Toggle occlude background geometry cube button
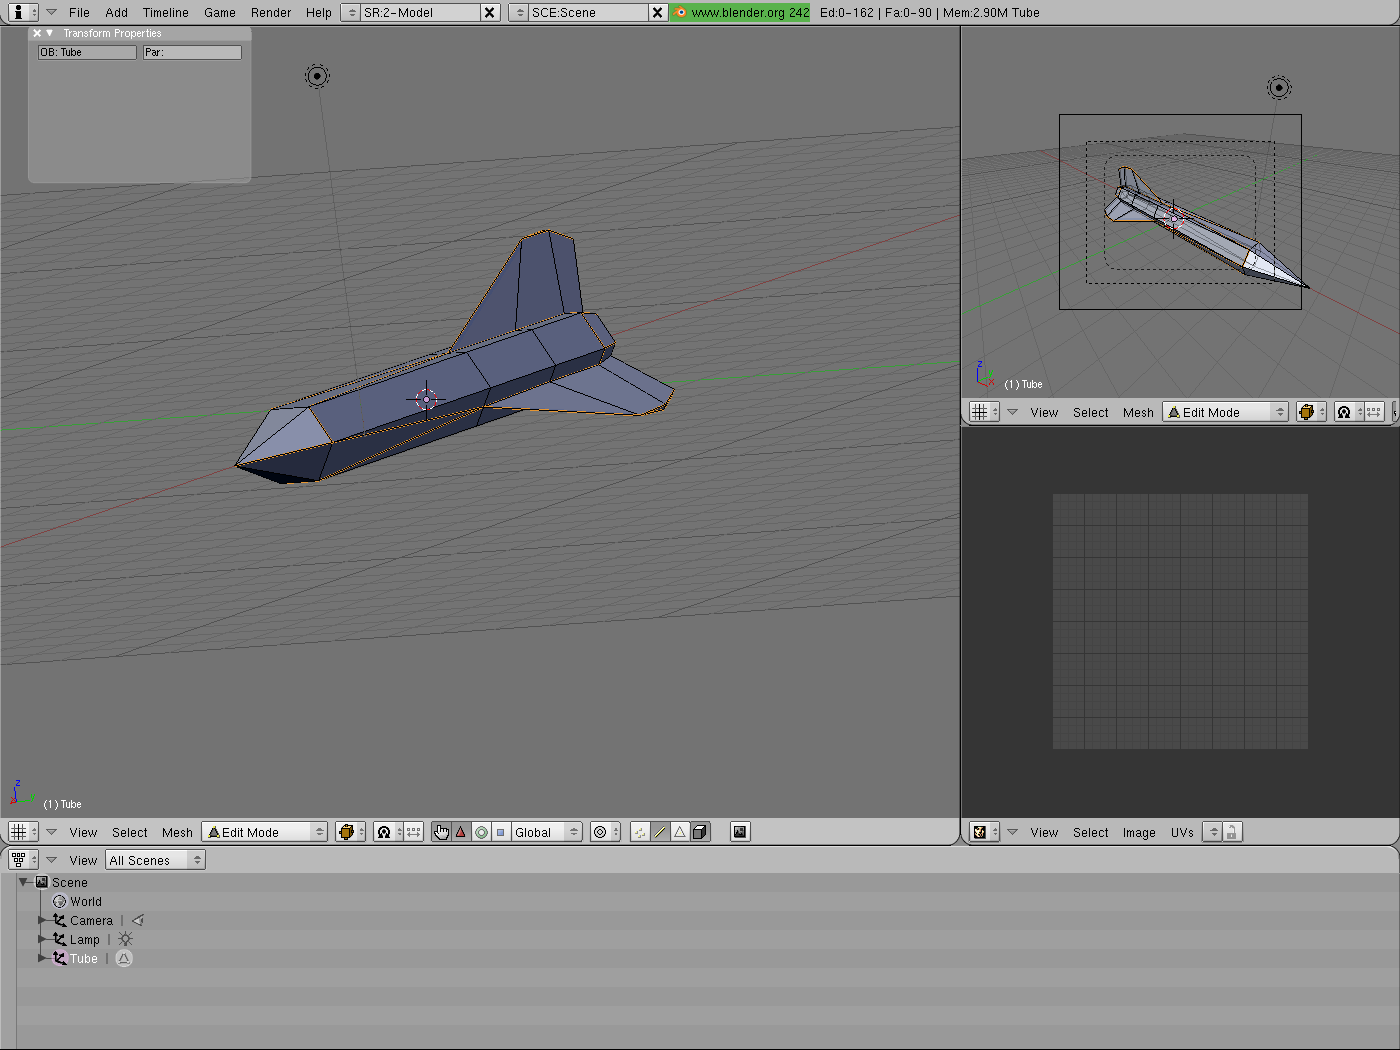The width and height of the screenshot is (1400, 1050). [x=700, y=832]
